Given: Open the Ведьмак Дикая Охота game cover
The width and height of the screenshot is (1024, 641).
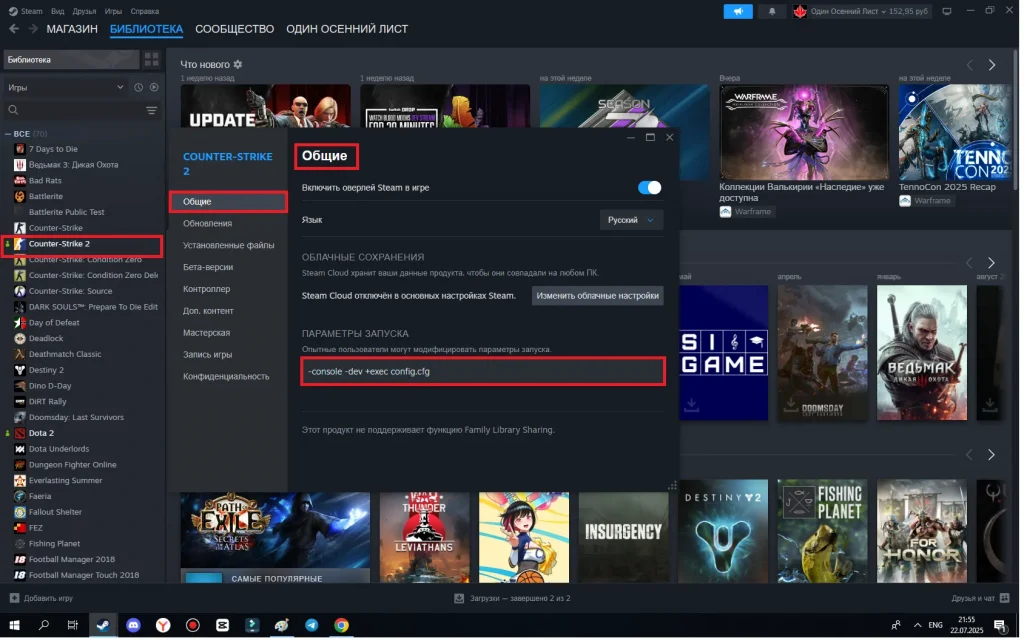Looking at the screenshot, I should click(x=921, y=352).
